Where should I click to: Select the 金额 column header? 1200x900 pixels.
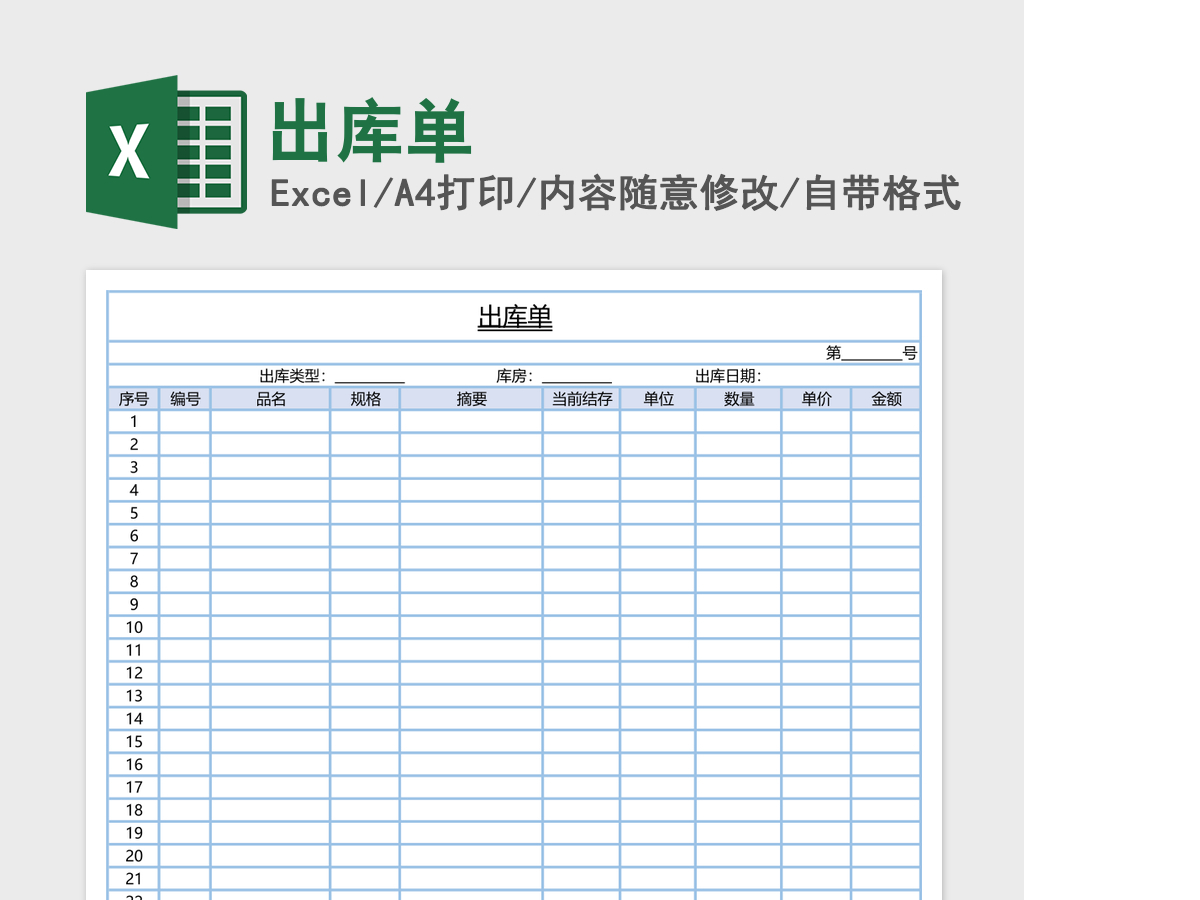886,399
